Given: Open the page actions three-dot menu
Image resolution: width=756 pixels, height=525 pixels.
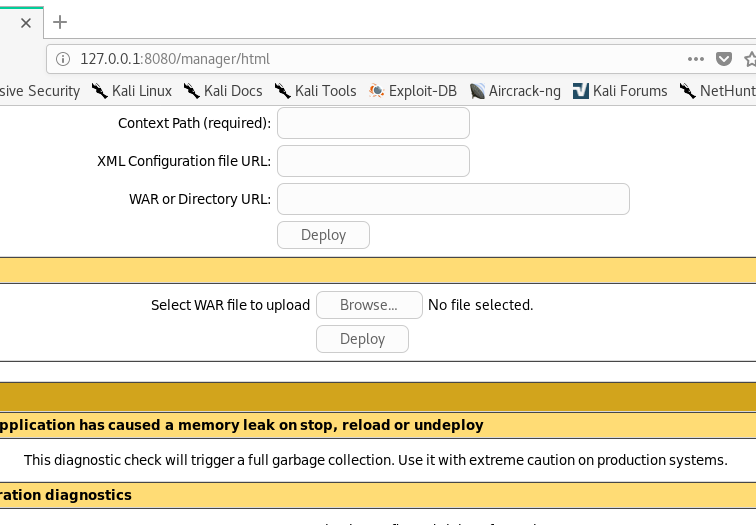Looking at the screenshot, I should tap(696, 59).
